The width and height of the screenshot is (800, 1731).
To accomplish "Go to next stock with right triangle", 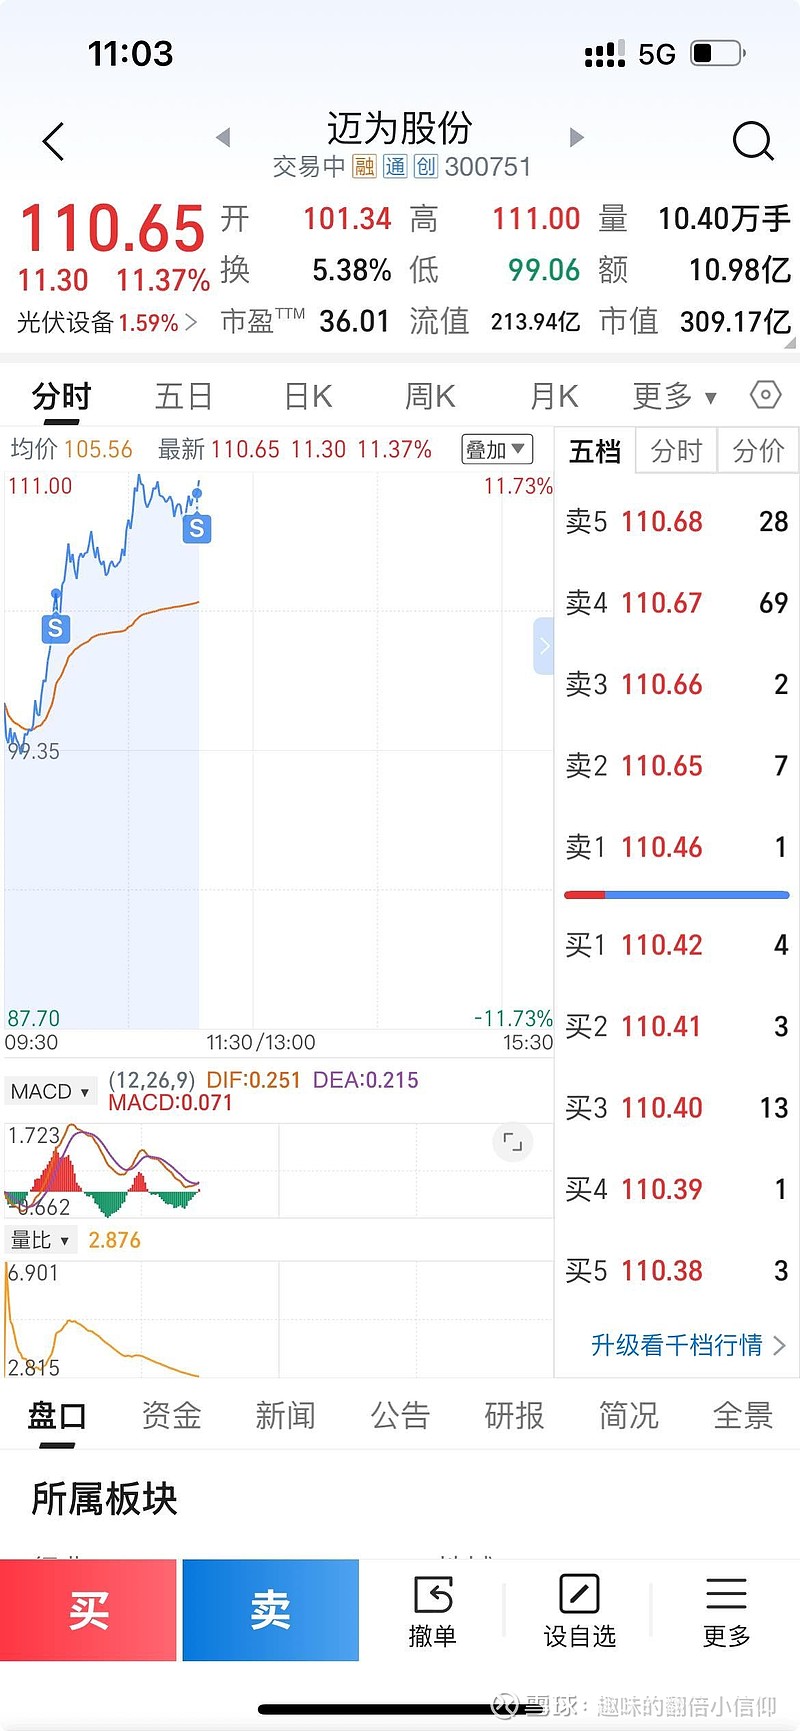I will [x=576, y=137].
